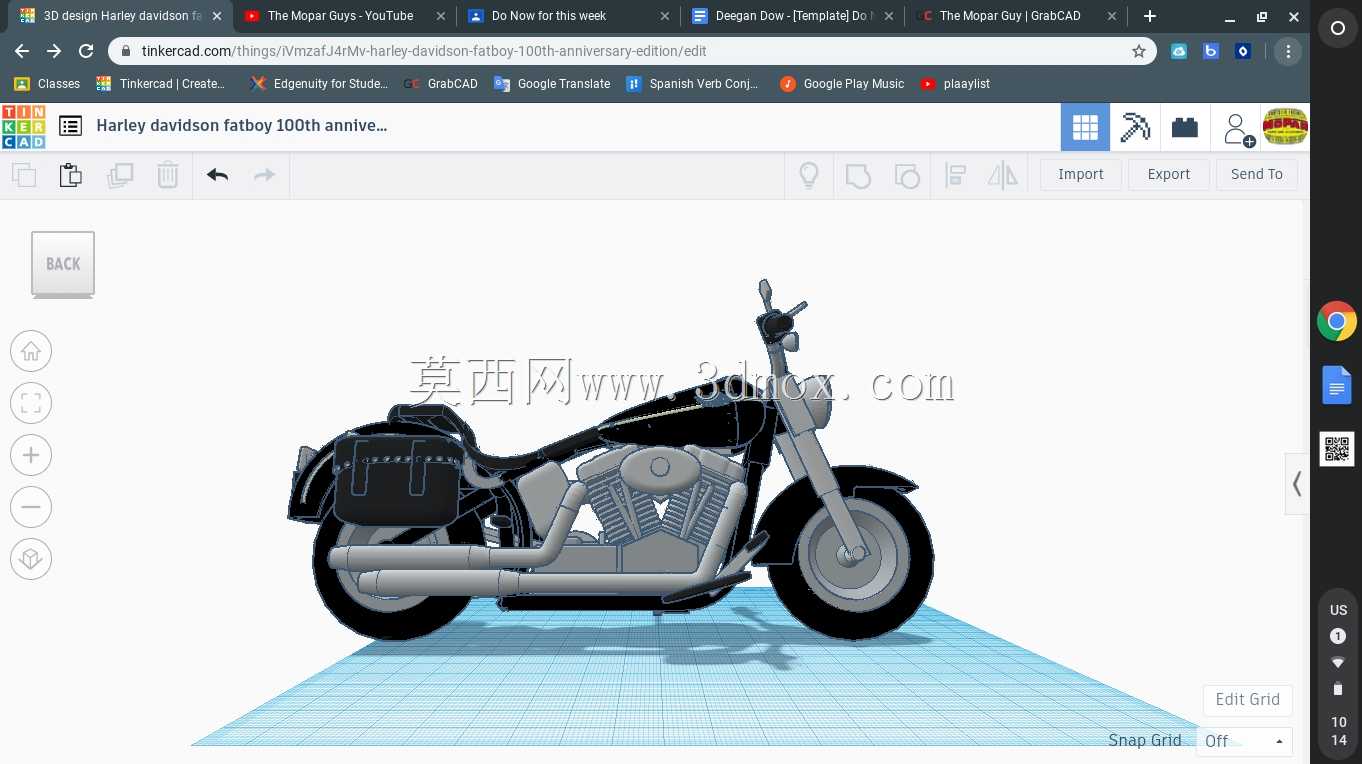Open the Tinkercad | Create bookmark
The width and height of the screenshot is (1362, 764).
tap(161, 84)
